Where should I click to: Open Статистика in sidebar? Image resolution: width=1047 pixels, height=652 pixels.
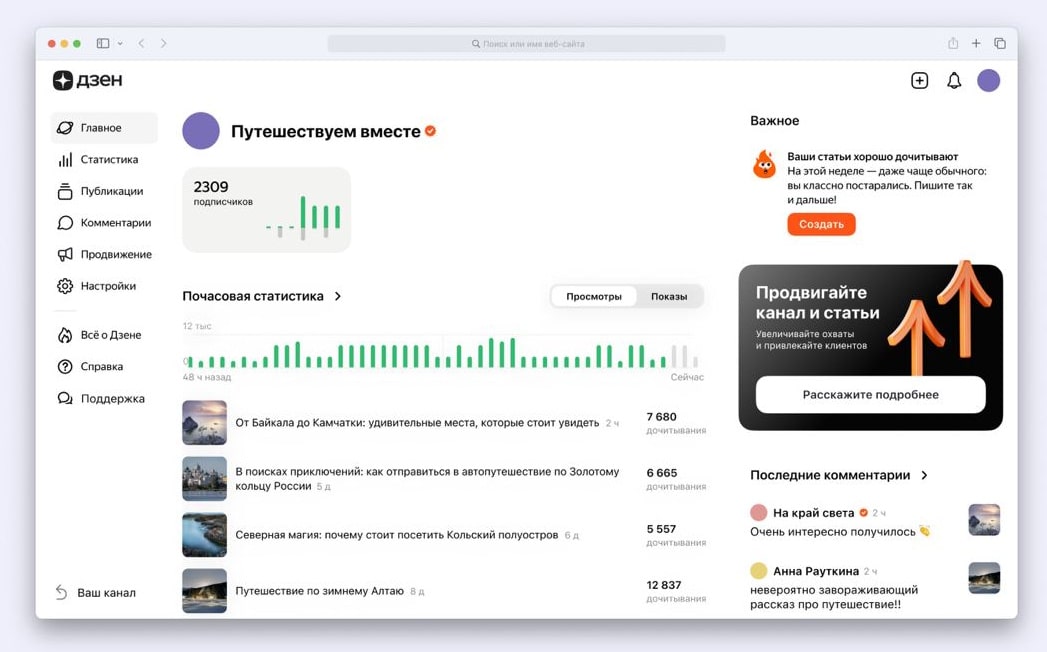98,160
